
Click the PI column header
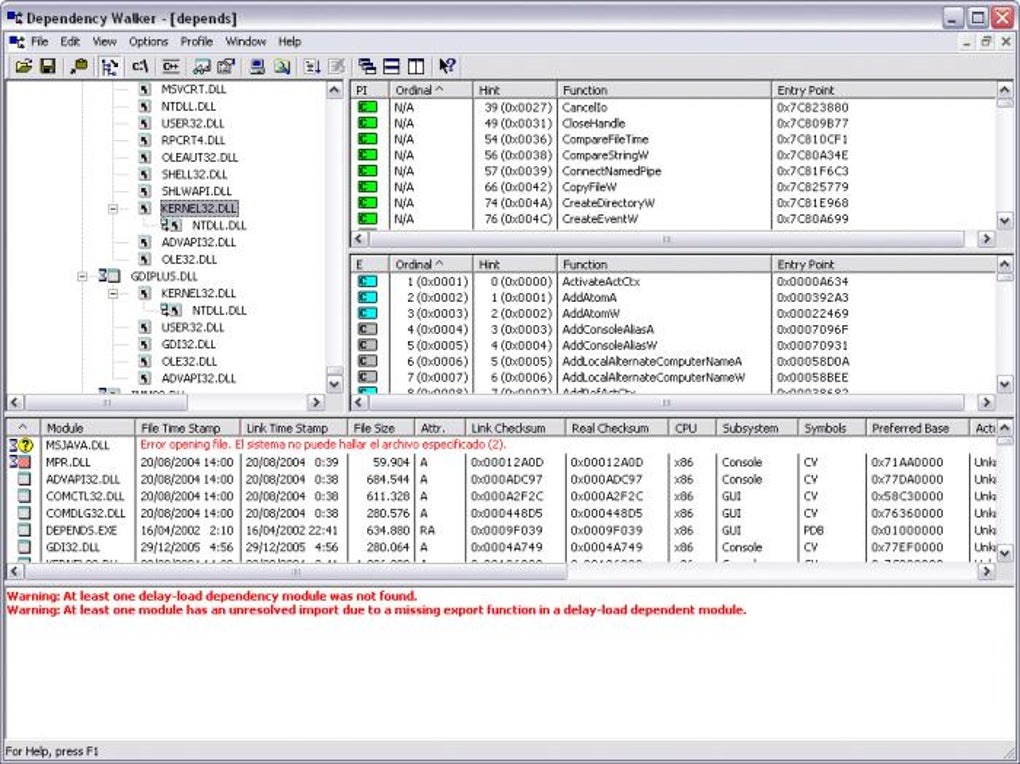(x=369, y=90)
